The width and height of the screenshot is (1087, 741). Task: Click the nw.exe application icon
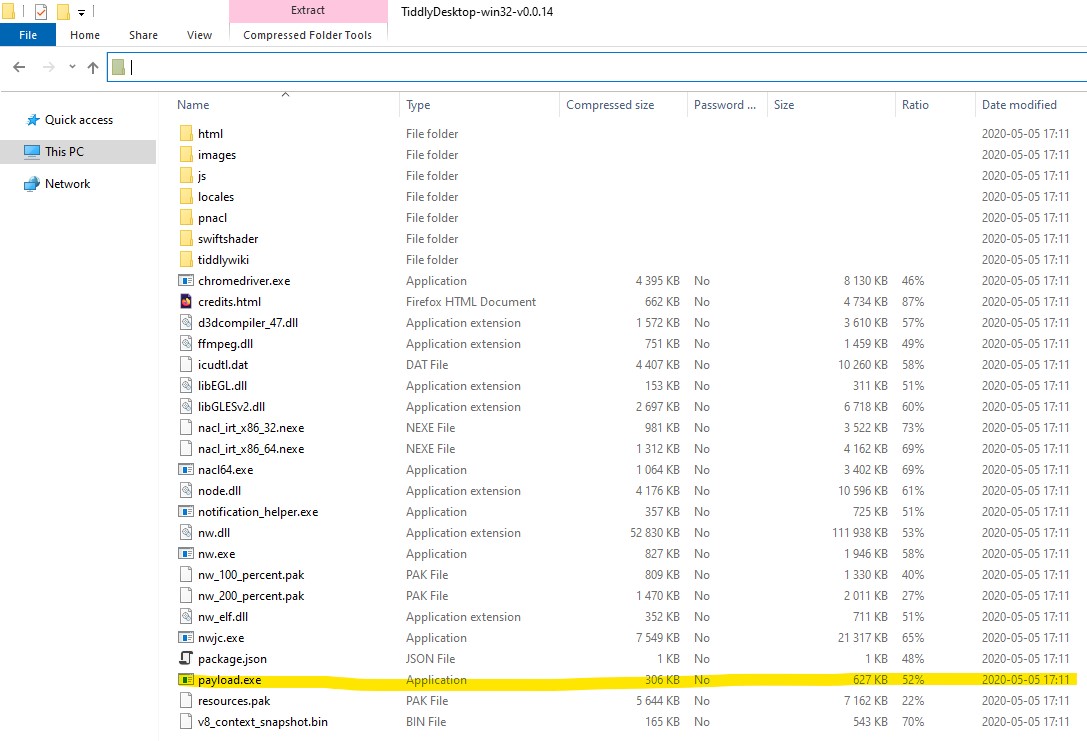pos(186,553)
